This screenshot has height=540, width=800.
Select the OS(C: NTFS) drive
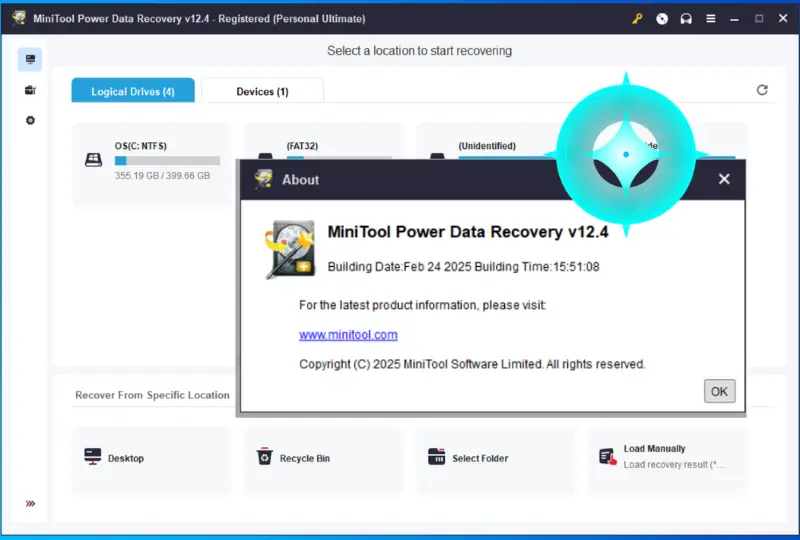click(152, 164)
